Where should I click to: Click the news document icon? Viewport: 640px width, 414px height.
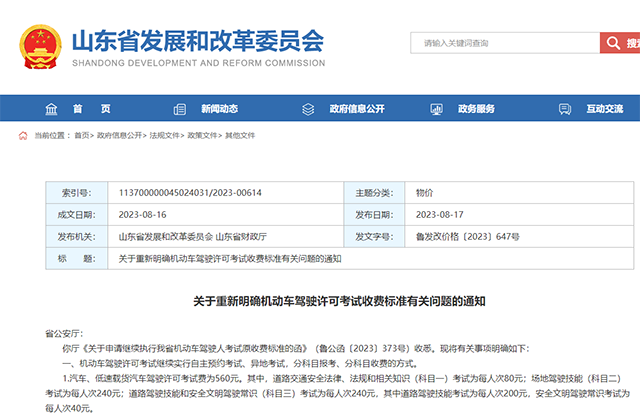[180, 108]
